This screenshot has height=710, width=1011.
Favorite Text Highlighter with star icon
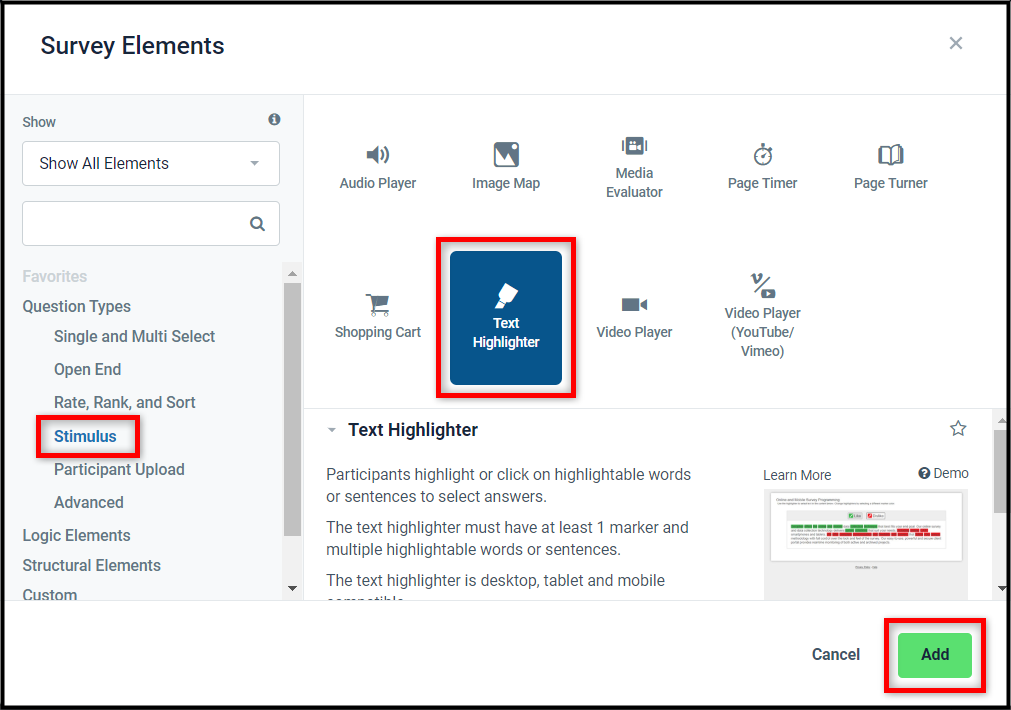(958, 428)
